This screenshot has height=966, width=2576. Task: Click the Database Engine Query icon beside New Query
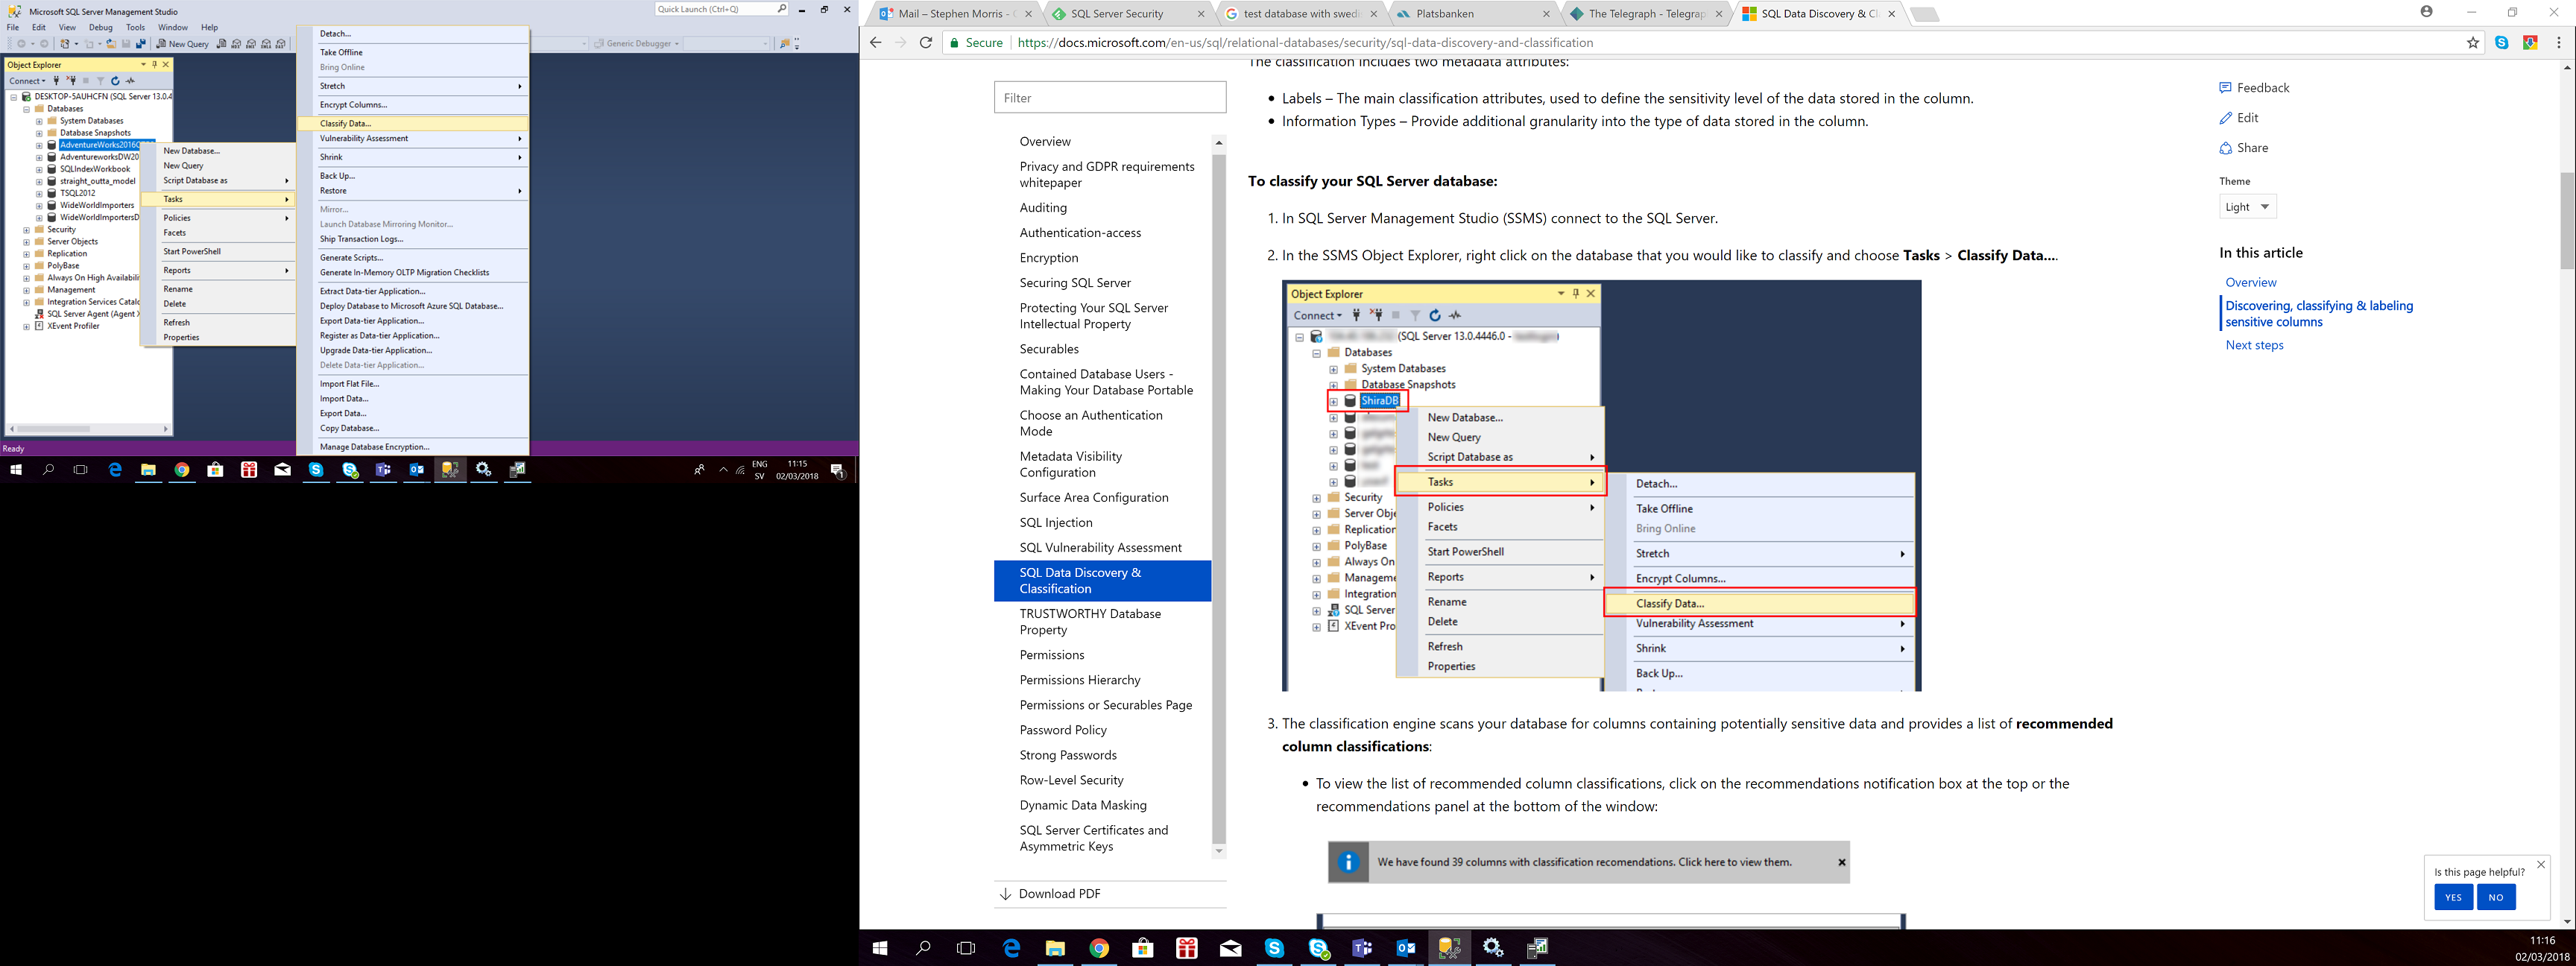221,44
